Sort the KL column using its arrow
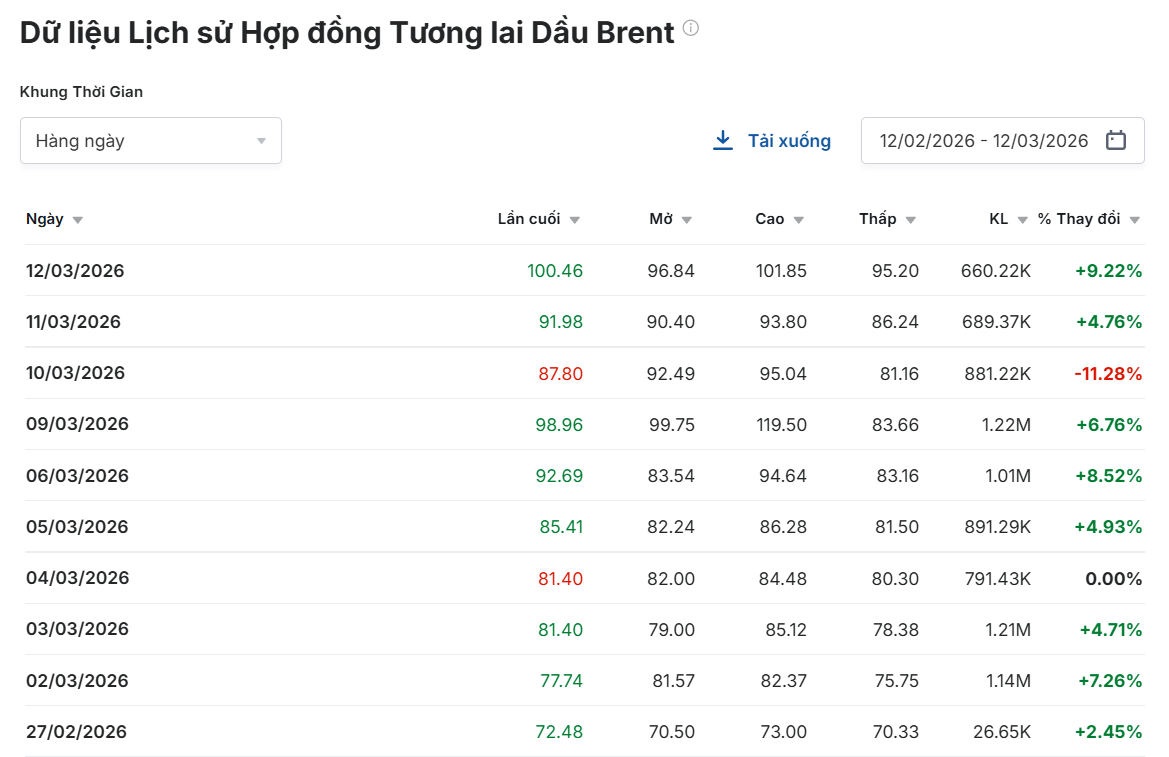This screenshot has width=1169, height=757. 1021,219
